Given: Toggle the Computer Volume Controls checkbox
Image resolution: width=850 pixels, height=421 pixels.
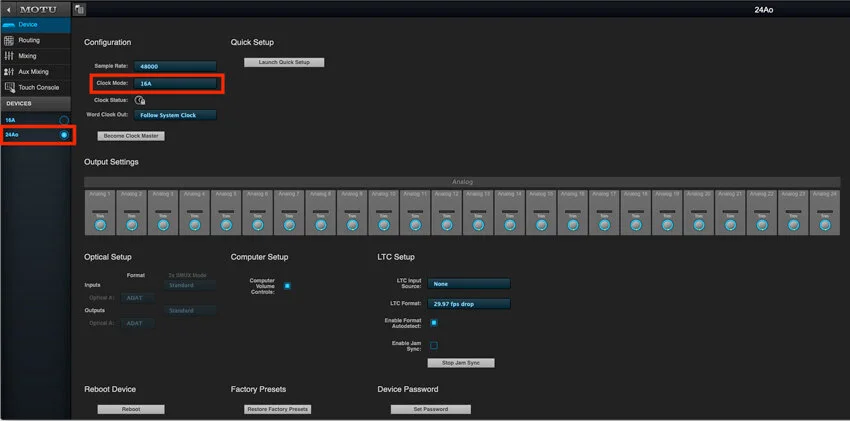Looking at the screenshot, I should [287, 286].
